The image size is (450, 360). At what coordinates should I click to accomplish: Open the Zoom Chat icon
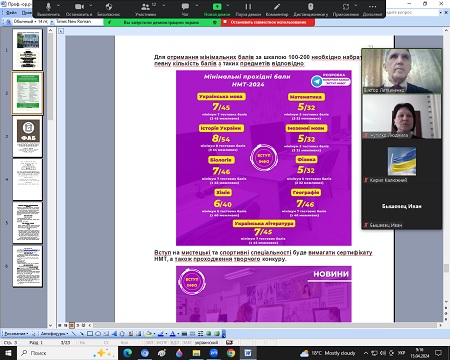pos(185,9)
